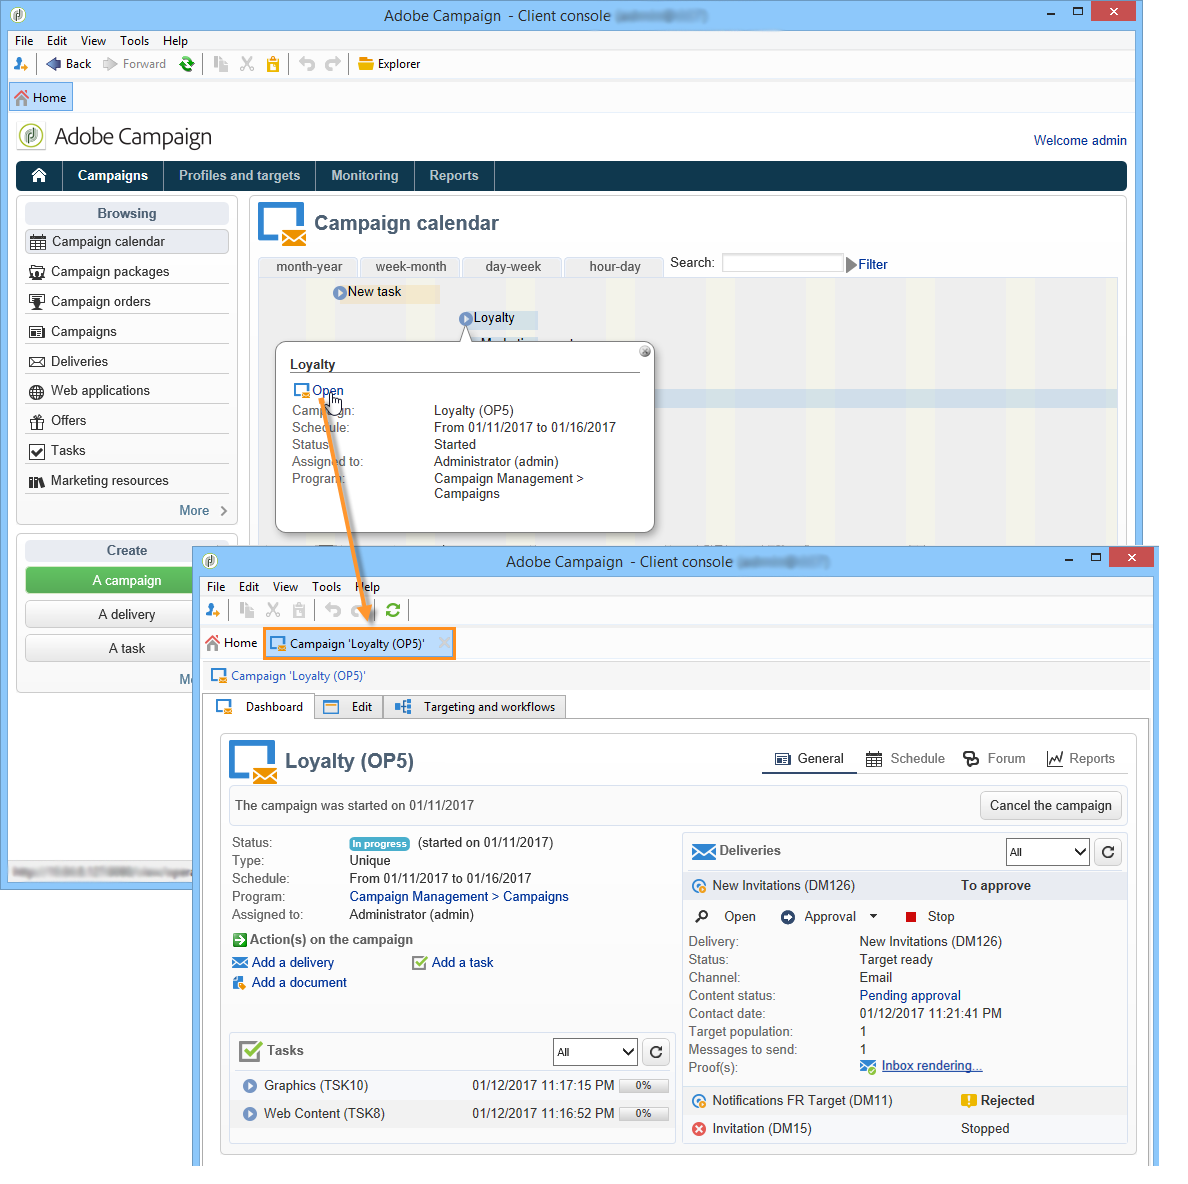1188x1184 pixels.
Task: Select Reports navigation tab in main window
Action: [x=454, y=176]
